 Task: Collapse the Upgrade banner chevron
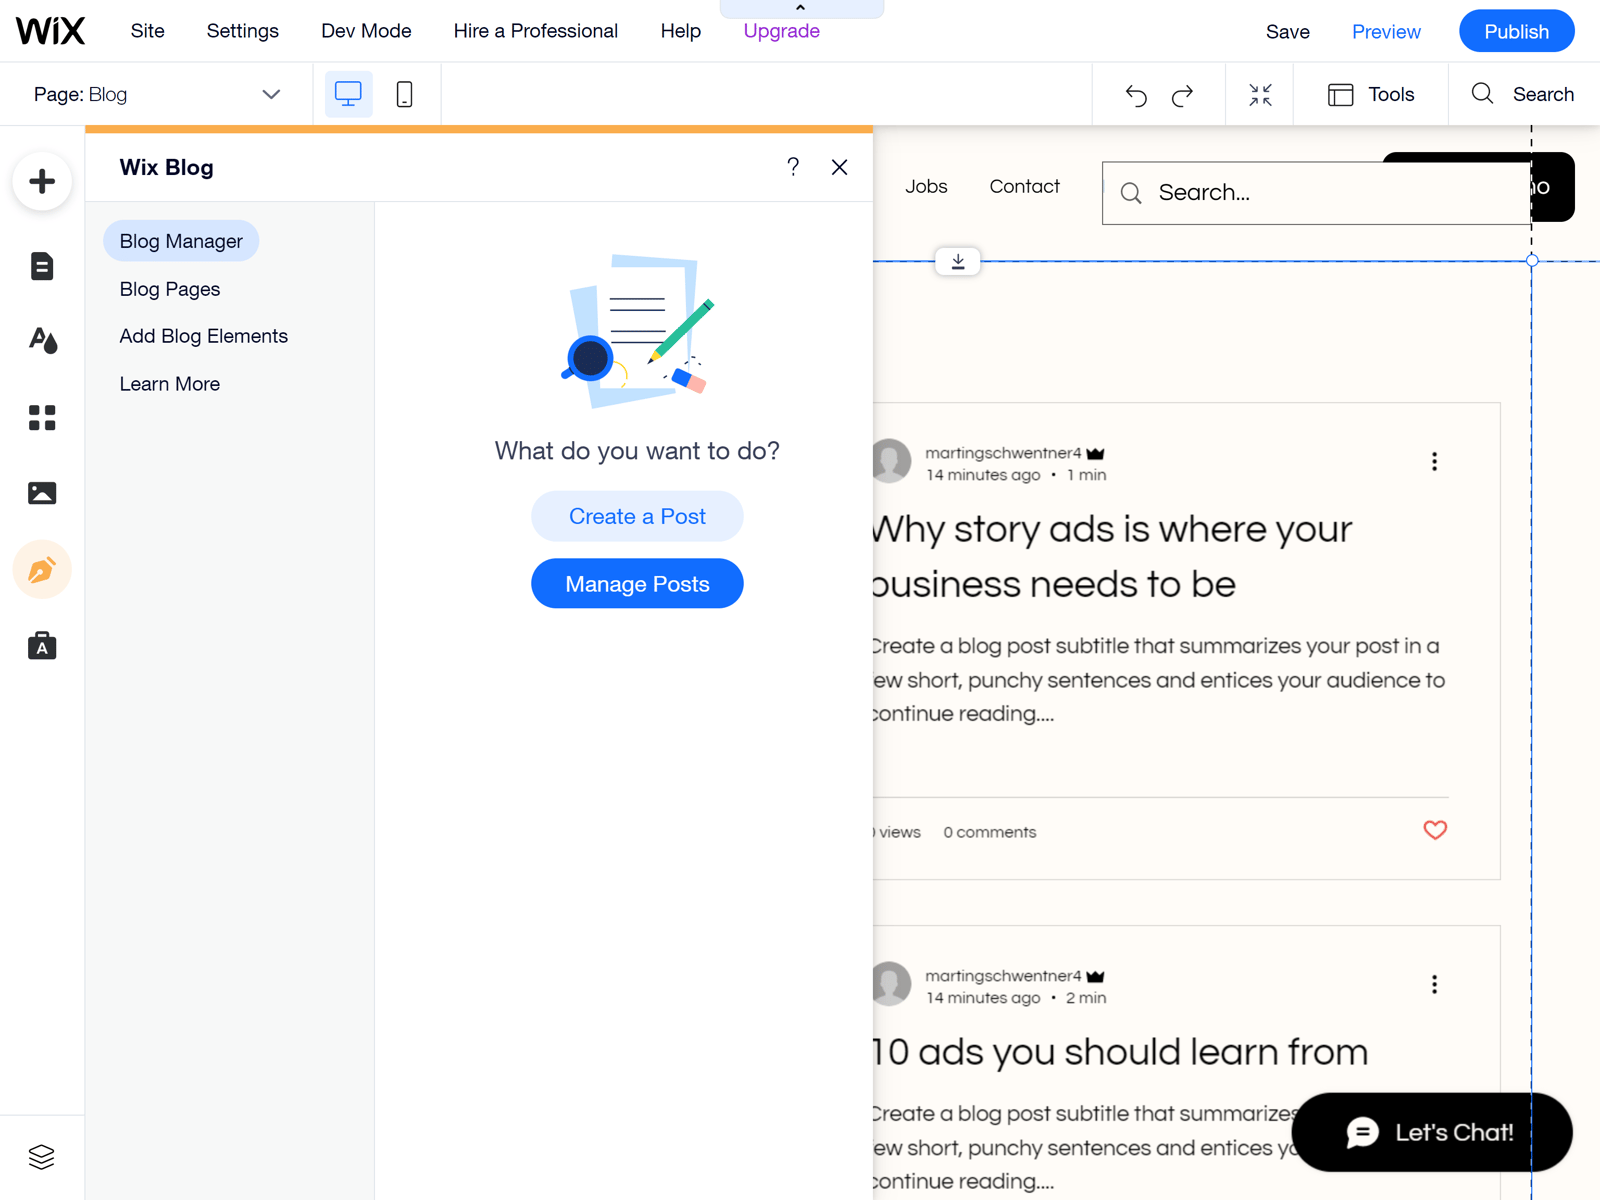tap(800, 7)
